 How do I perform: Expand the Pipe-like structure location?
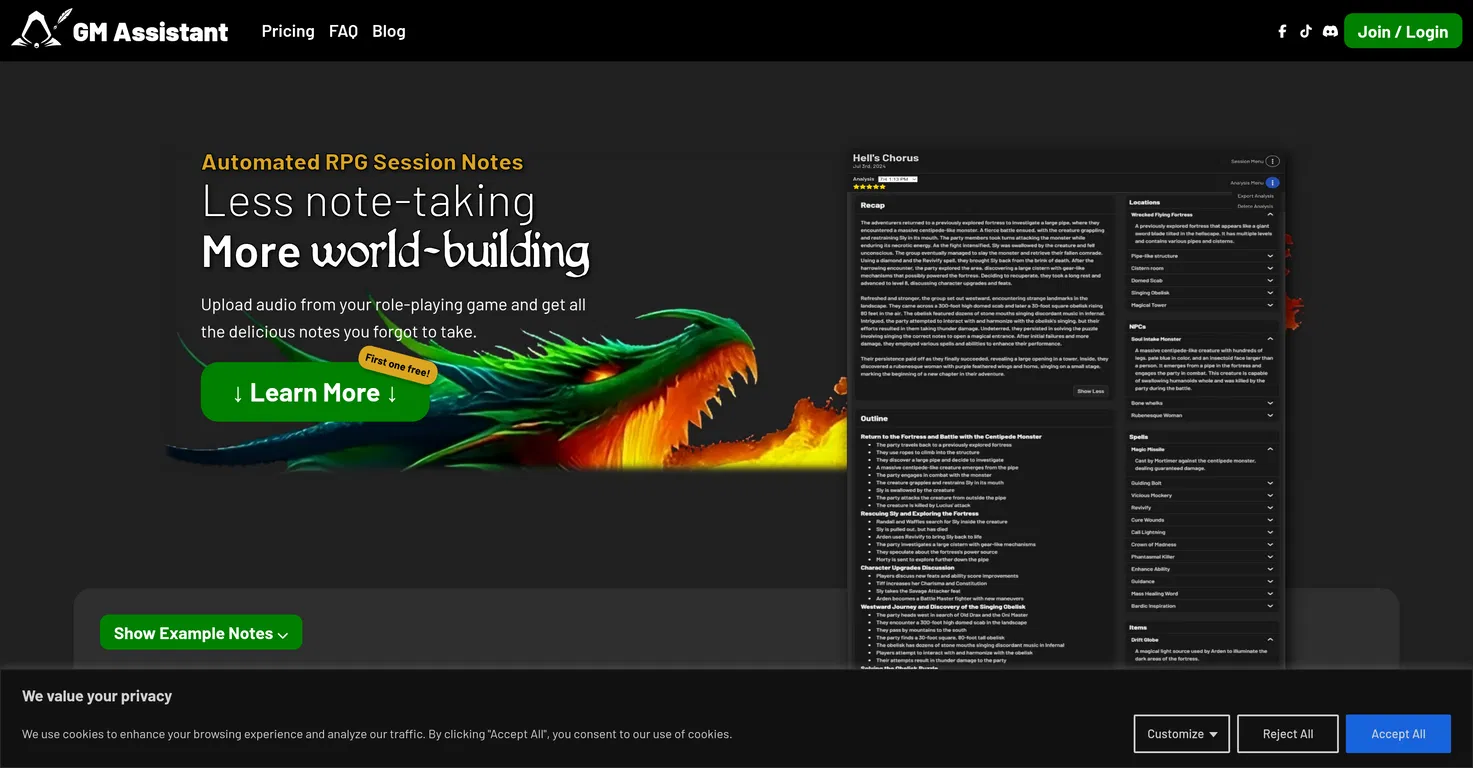point(1270,256)
